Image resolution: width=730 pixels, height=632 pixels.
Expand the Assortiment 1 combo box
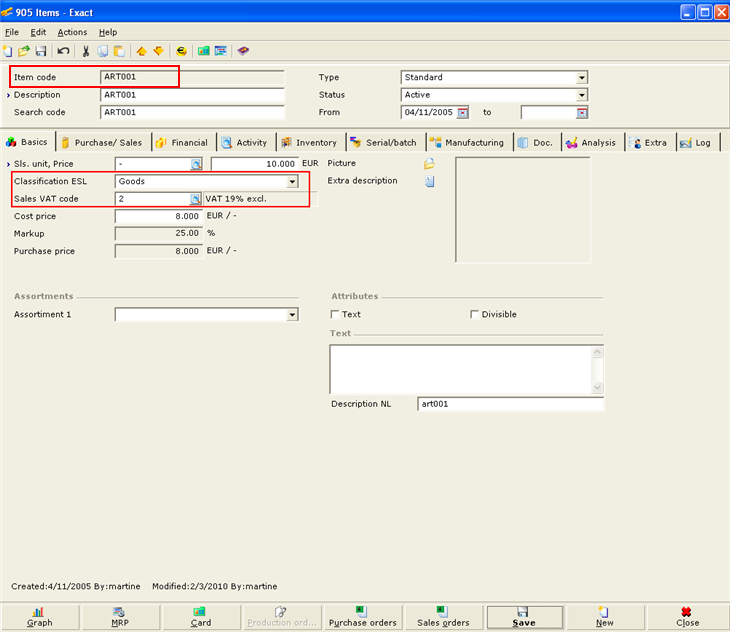click(x=292, y=315)
